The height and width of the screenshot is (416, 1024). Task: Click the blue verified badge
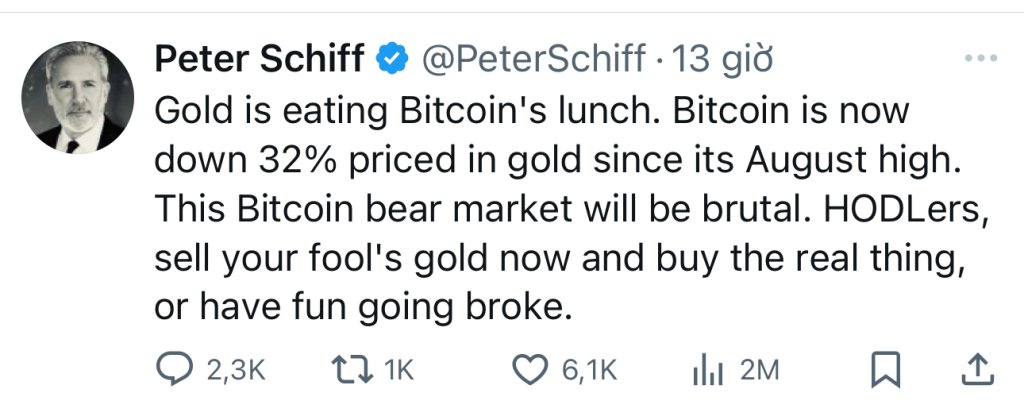point(391,60)
